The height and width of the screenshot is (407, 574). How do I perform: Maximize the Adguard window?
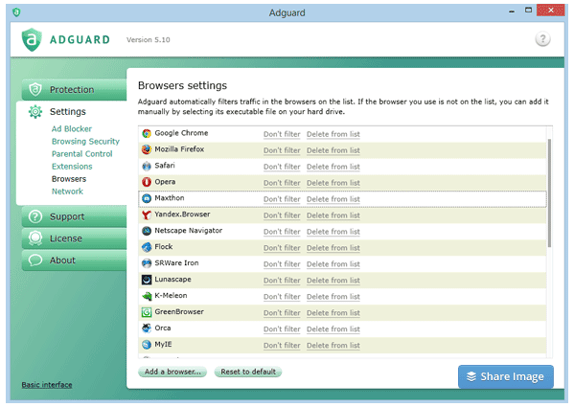(x=528, y=10)
